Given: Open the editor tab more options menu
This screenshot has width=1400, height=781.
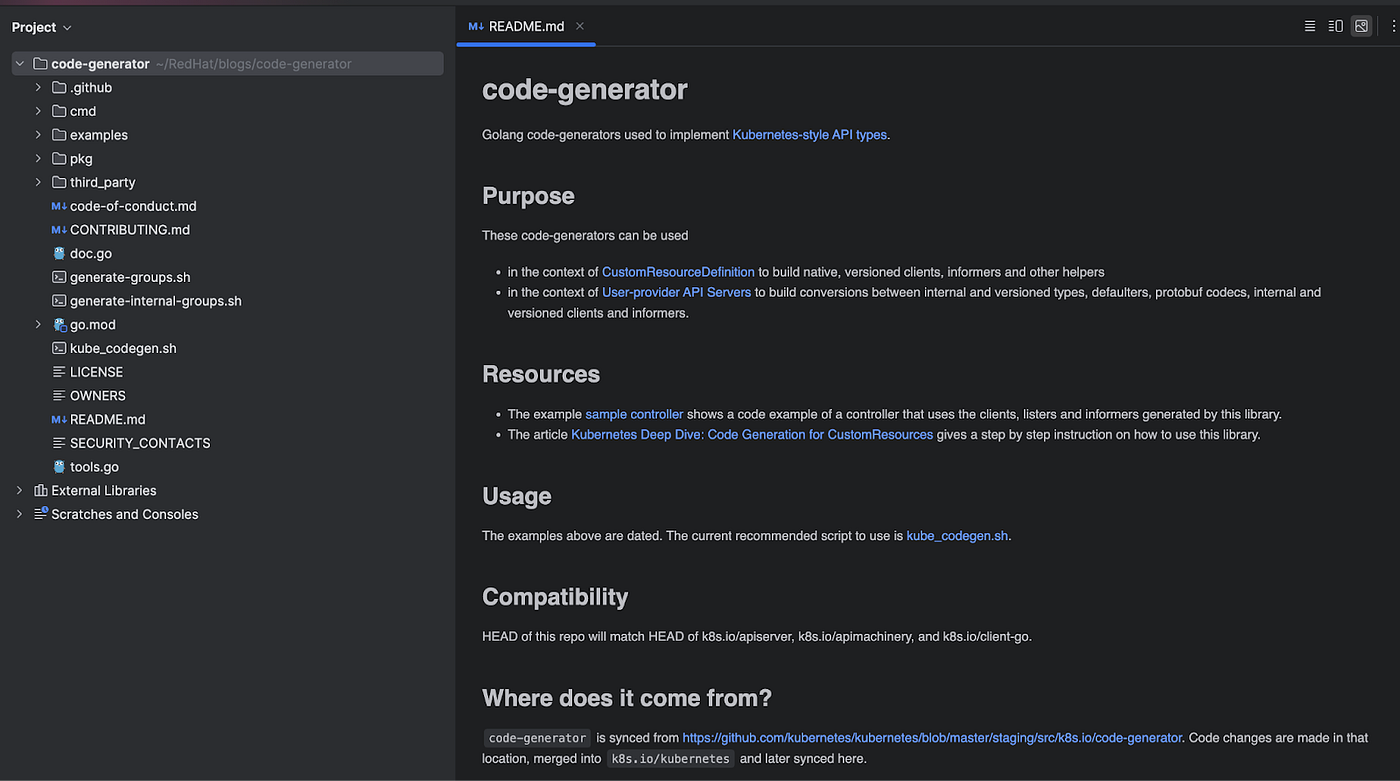Looking at the screenshot, I should (x=1392, y=27).
